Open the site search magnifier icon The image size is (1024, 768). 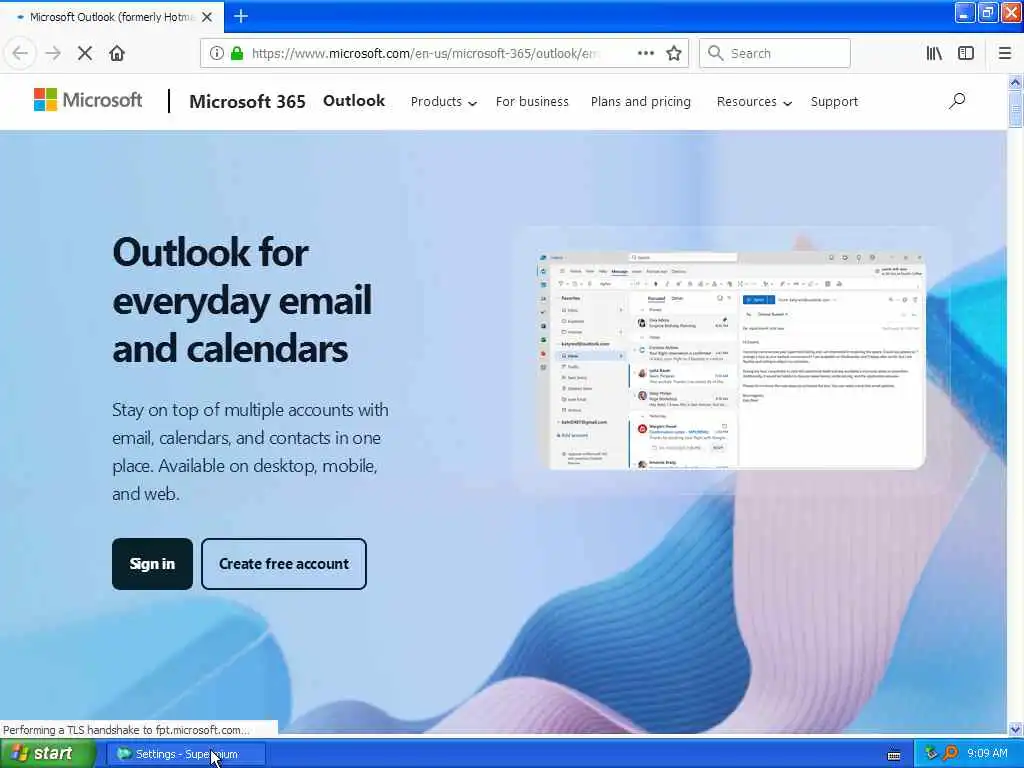tap(957, 101)
